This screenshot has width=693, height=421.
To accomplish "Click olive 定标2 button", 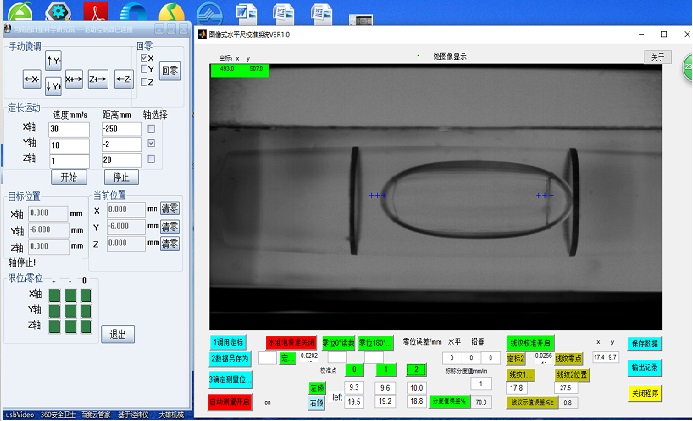I will [x=516, y=359].
